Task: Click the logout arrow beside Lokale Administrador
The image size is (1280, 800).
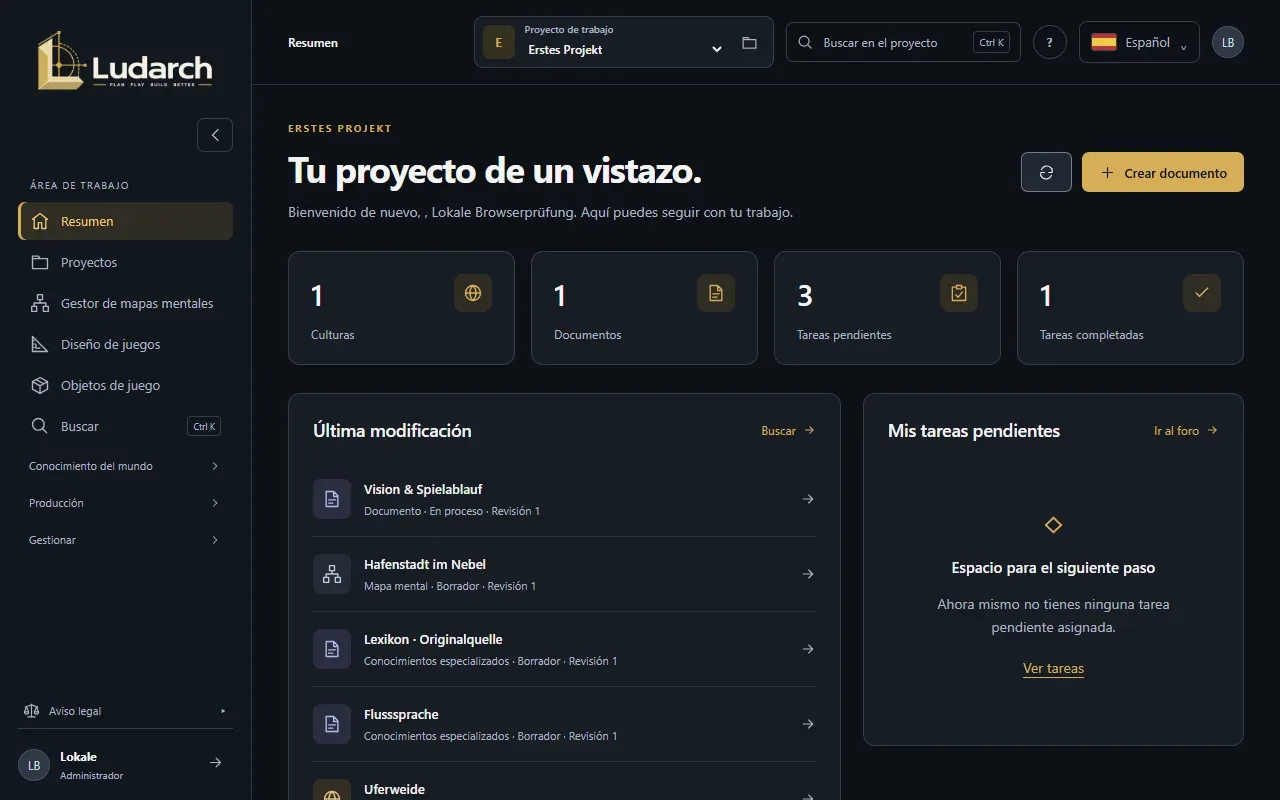Action: pyautogui.click(x=215, y=763)
